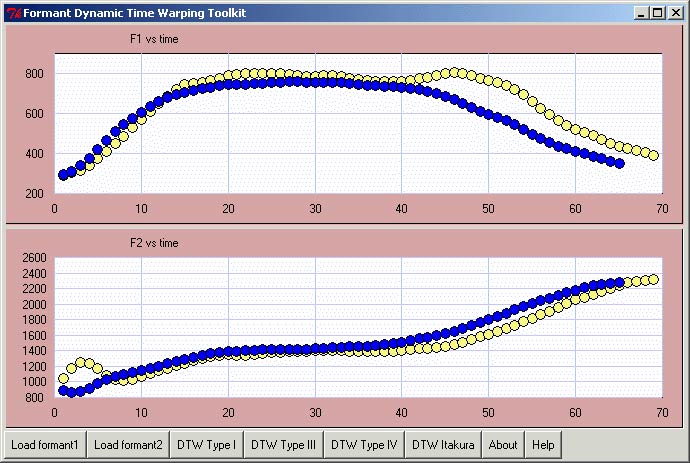Select leftmost blue point in F1 plot
The height and width of the screenshot is (463, 690).
(63, 174)
